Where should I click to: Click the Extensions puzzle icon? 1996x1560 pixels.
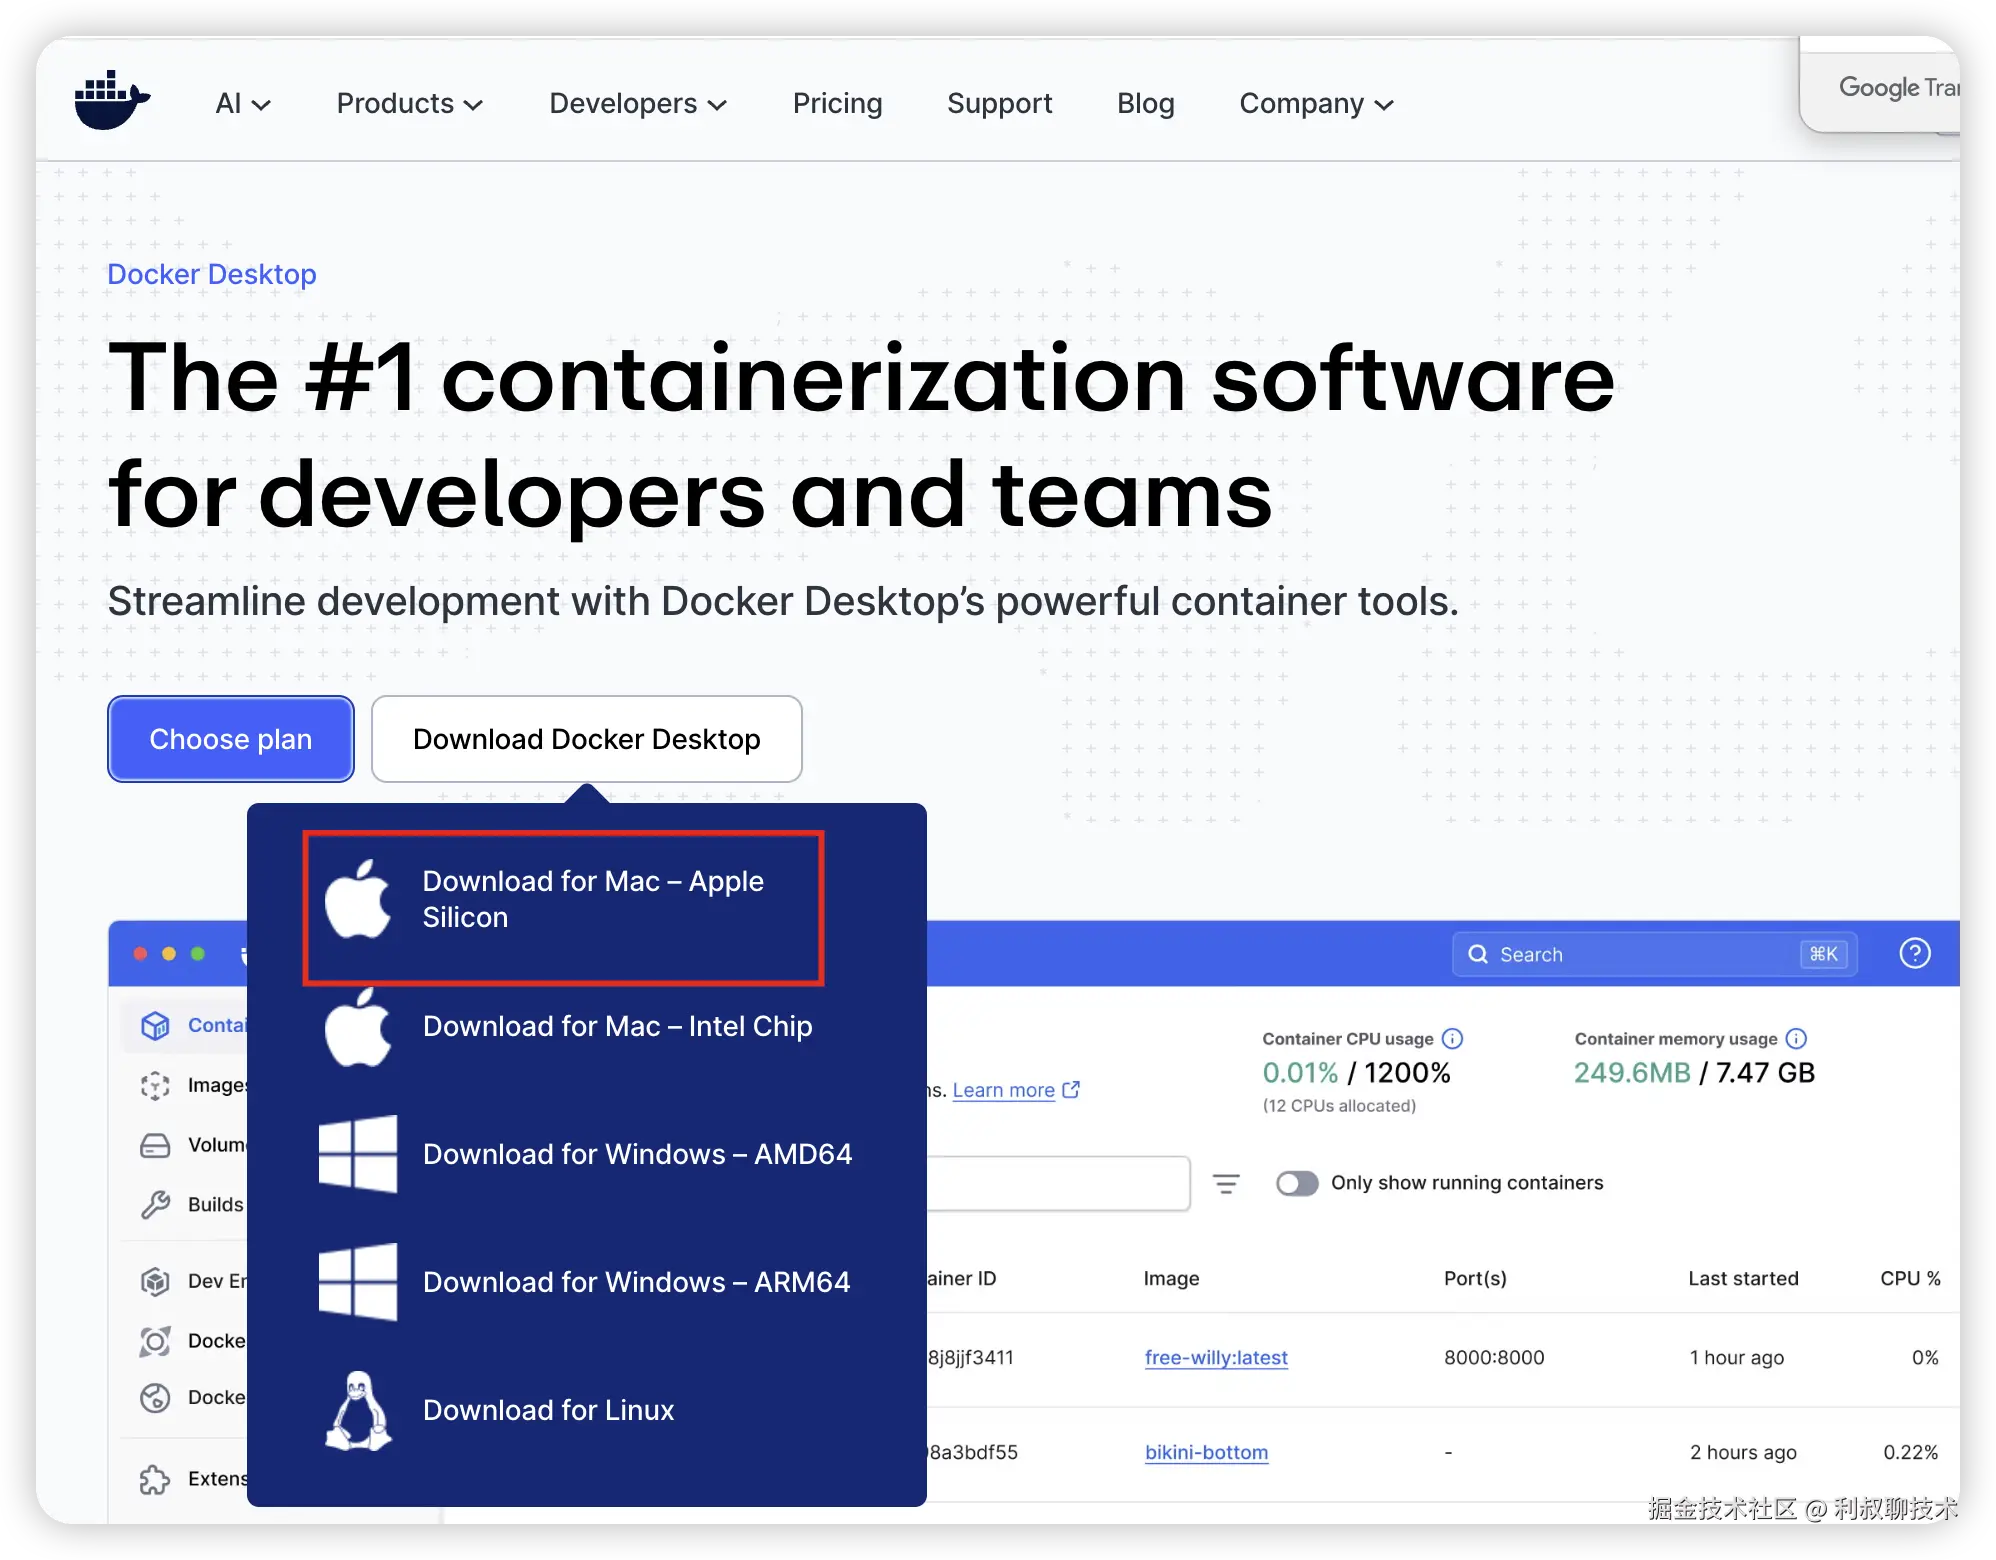coord(155,1478)
